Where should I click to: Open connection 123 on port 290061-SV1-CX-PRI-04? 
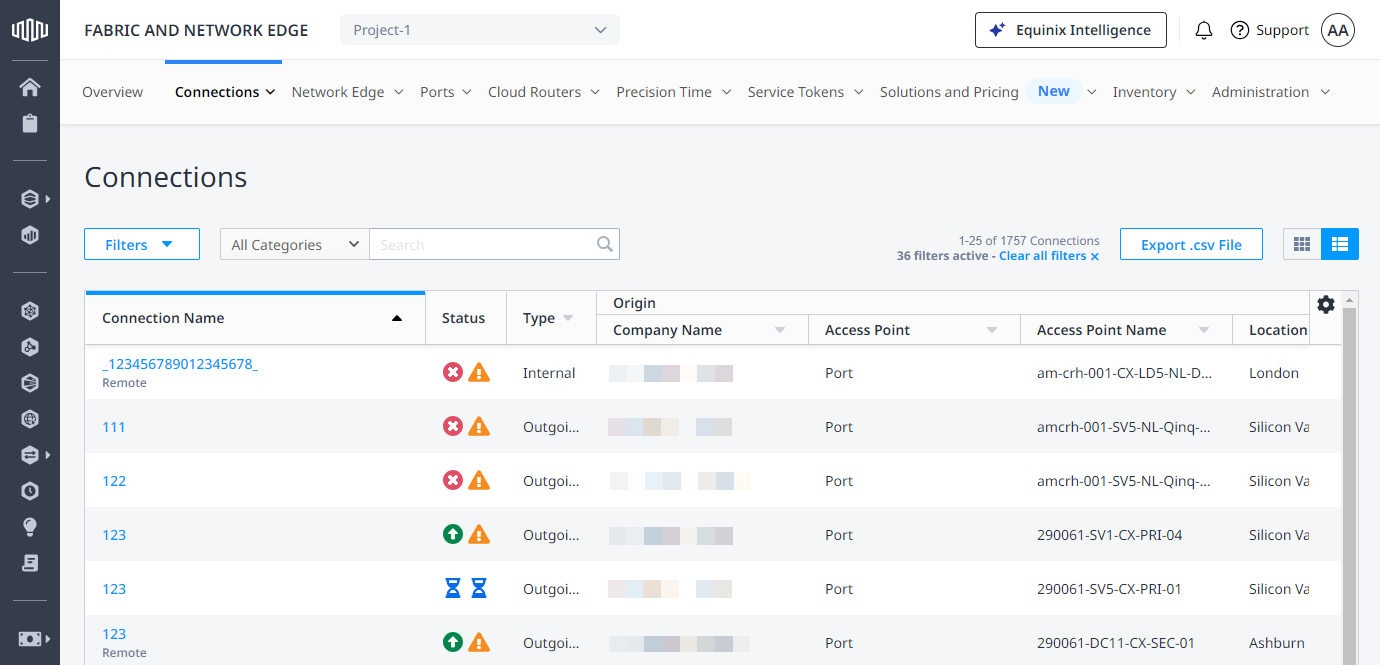coord(114,535)
